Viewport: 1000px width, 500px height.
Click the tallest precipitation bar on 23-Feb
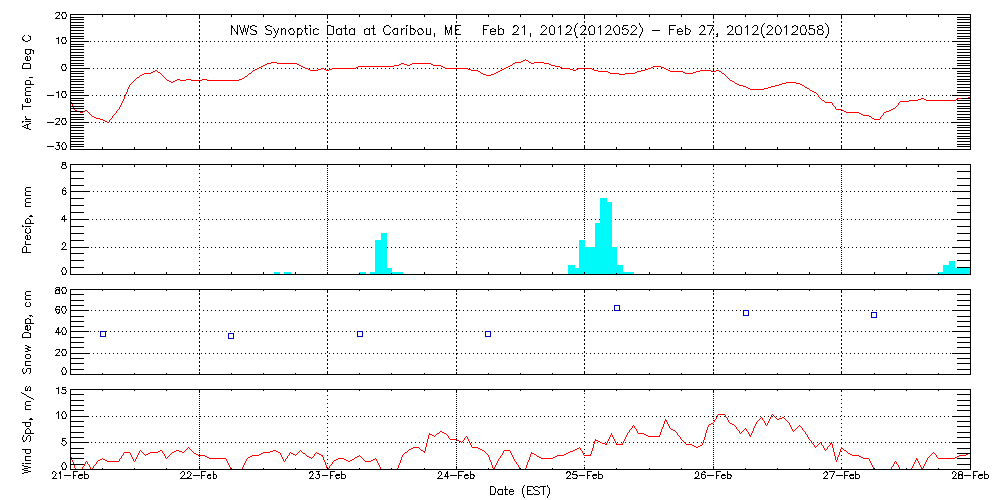point(384,252)
